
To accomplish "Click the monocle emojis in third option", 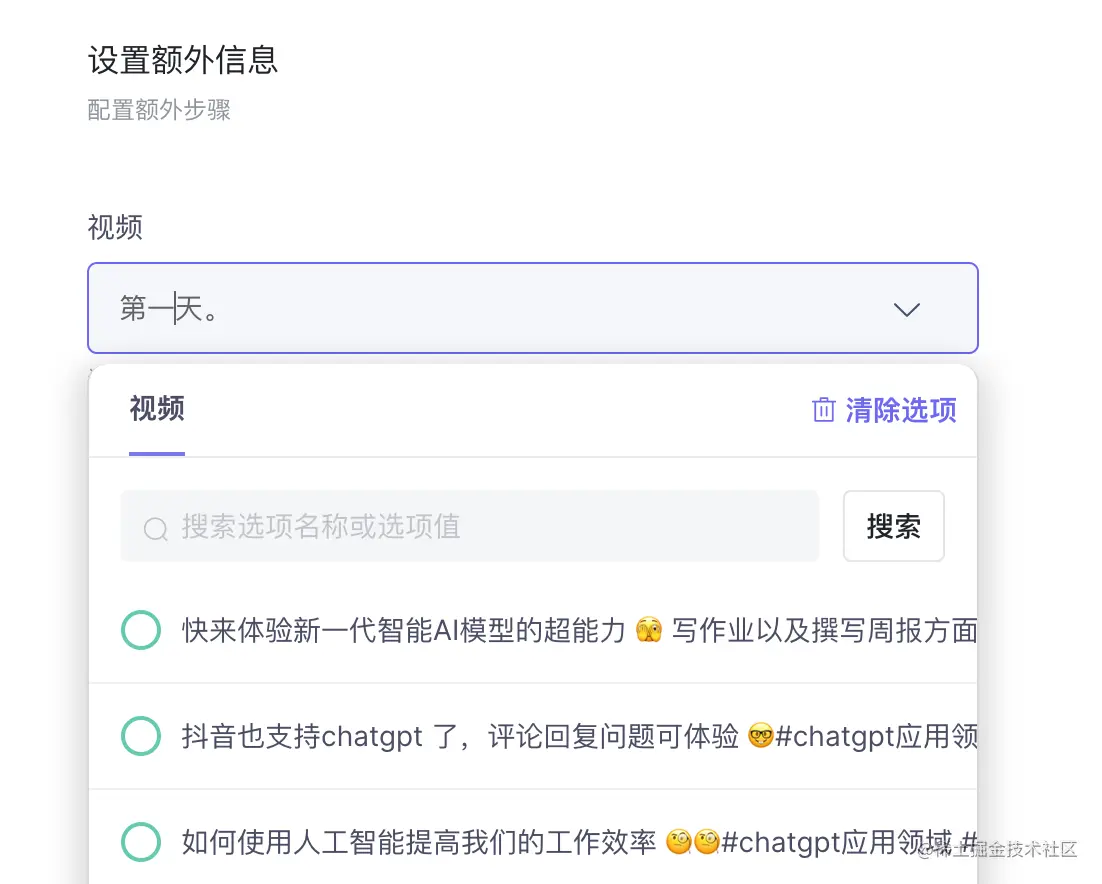I will click(x=692, y=841).
